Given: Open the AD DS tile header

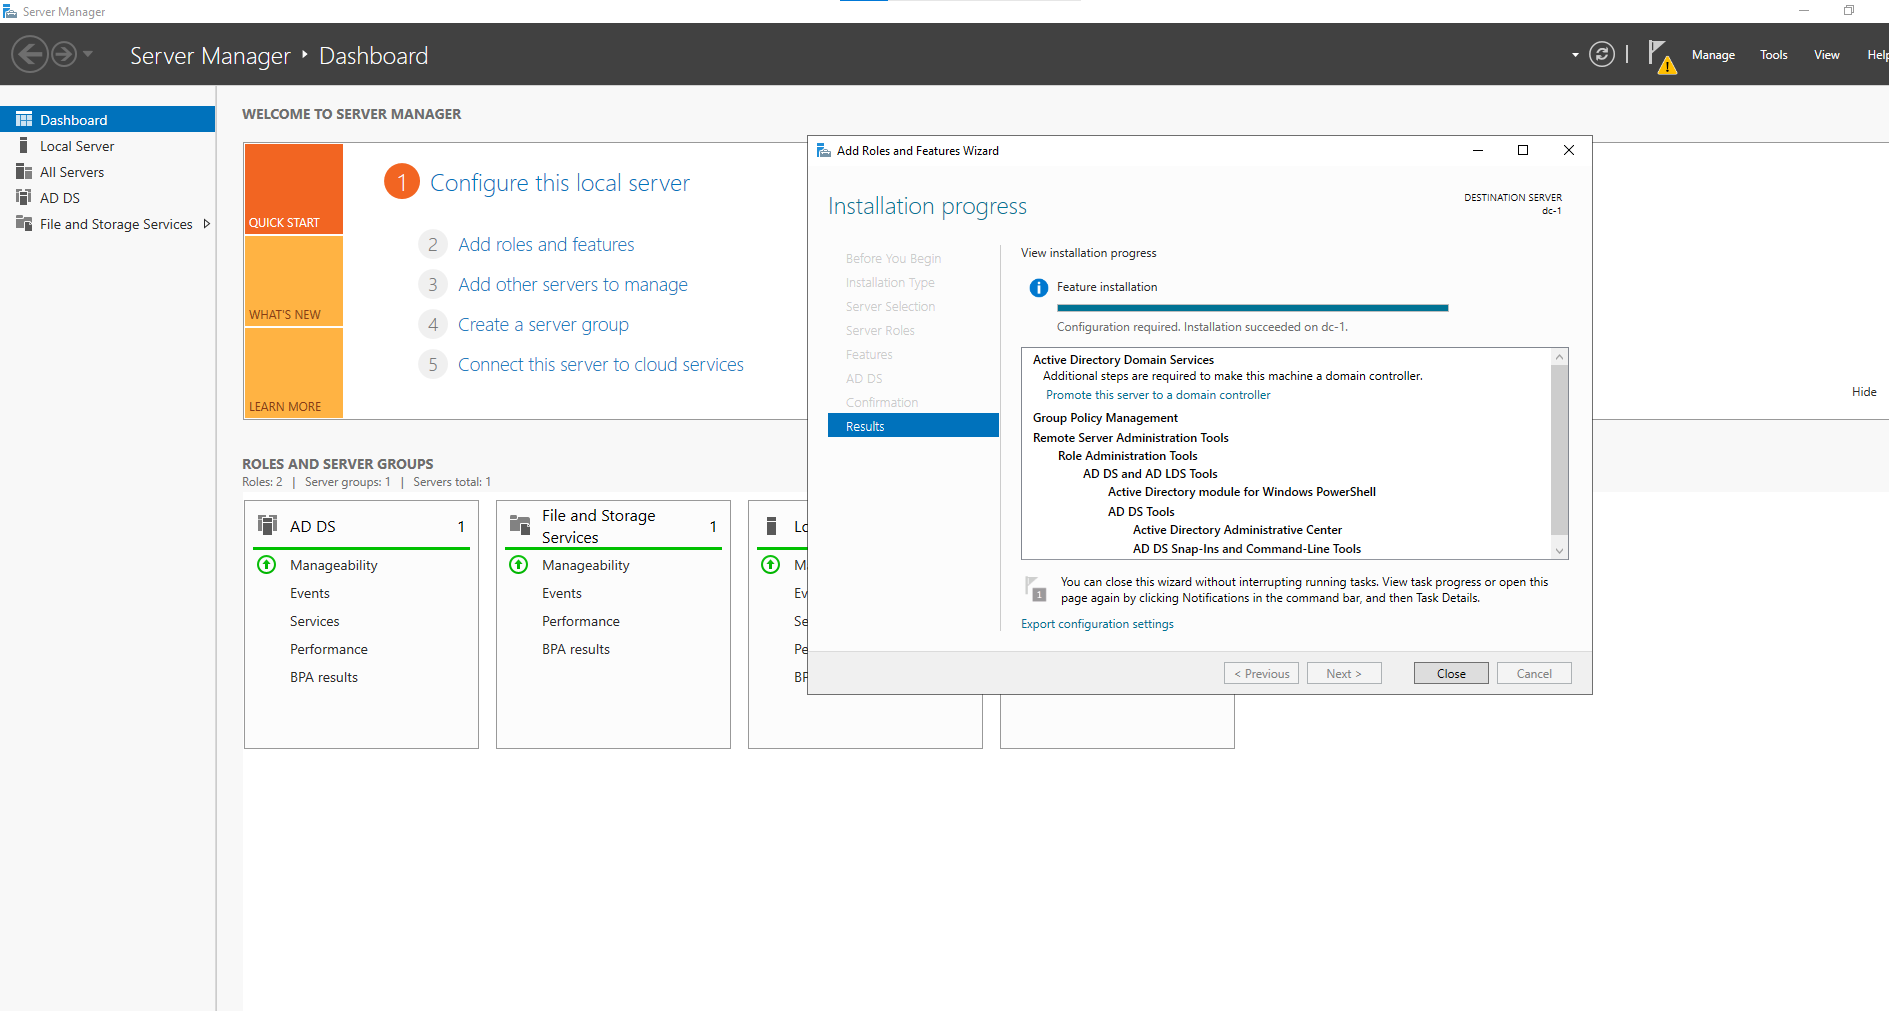Looking at the screenshot, I should (x=361, y=526).
